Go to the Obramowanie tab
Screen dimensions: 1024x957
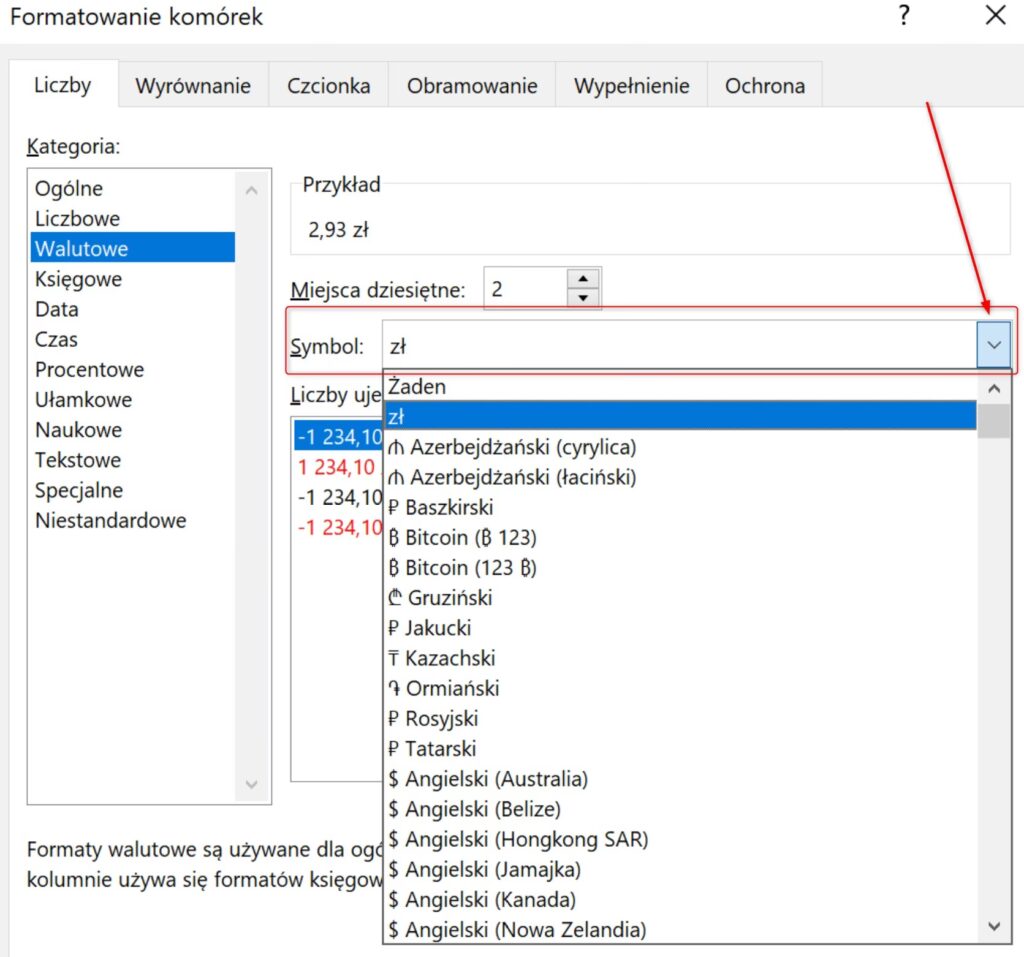pos(471,86)
